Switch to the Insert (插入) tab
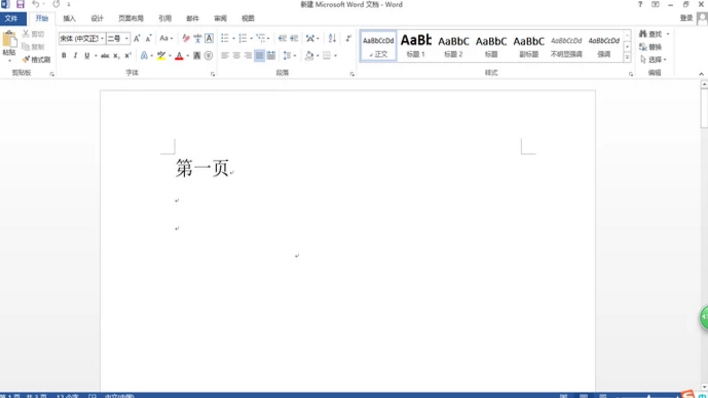Viewport: 708px width, 398px height. pyautogui.click(x=69, y=19)
